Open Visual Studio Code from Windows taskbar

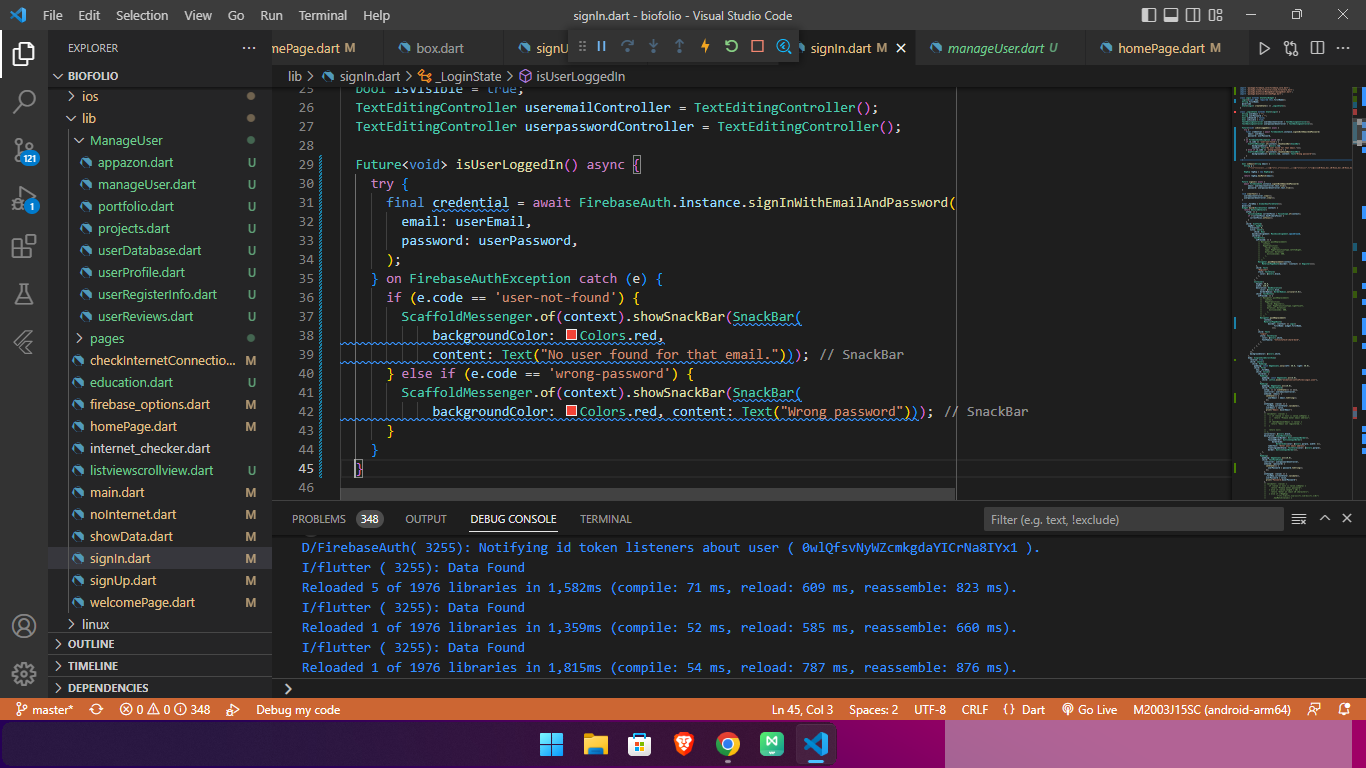click(x=814, y=744)
